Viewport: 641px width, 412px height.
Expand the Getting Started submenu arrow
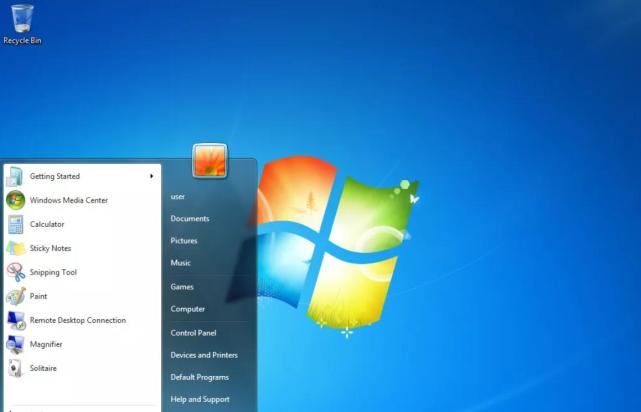point(152,176)
